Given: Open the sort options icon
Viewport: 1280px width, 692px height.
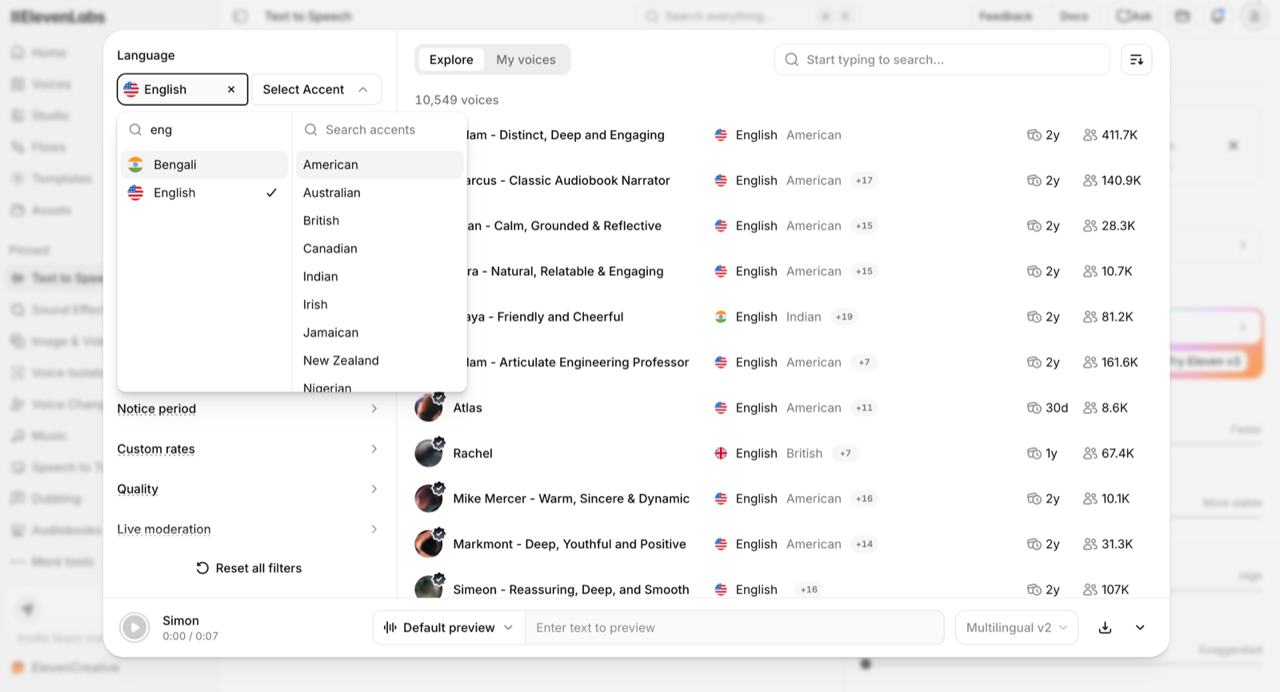Looking at the screenshot, I should coord(1136,59).
